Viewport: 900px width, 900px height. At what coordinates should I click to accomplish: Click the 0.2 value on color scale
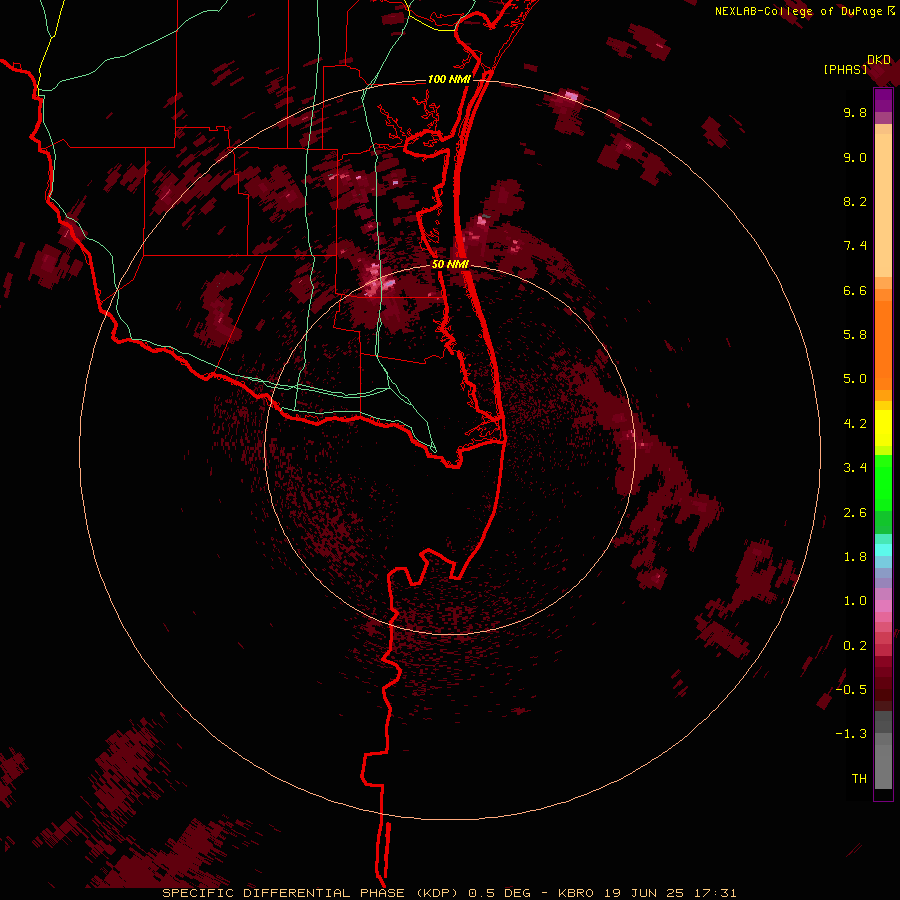pyautogui.click(x=855, y=646)
